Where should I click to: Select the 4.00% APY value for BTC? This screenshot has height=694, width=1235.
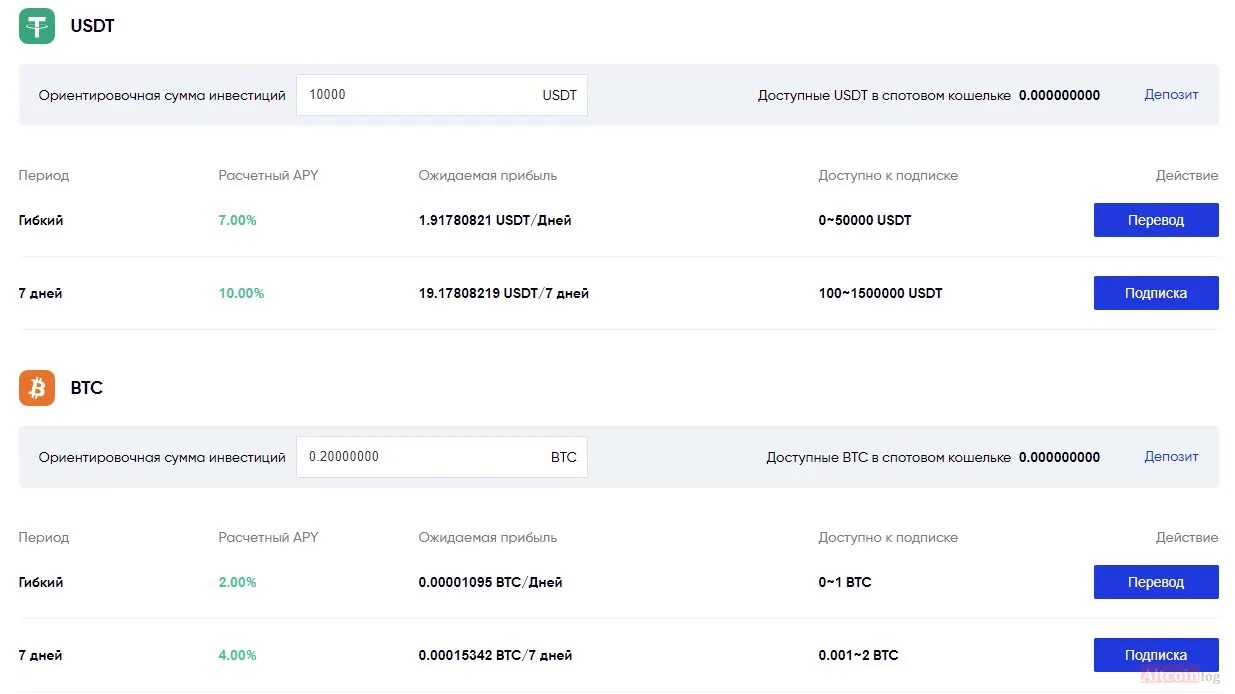click(237, 655)
